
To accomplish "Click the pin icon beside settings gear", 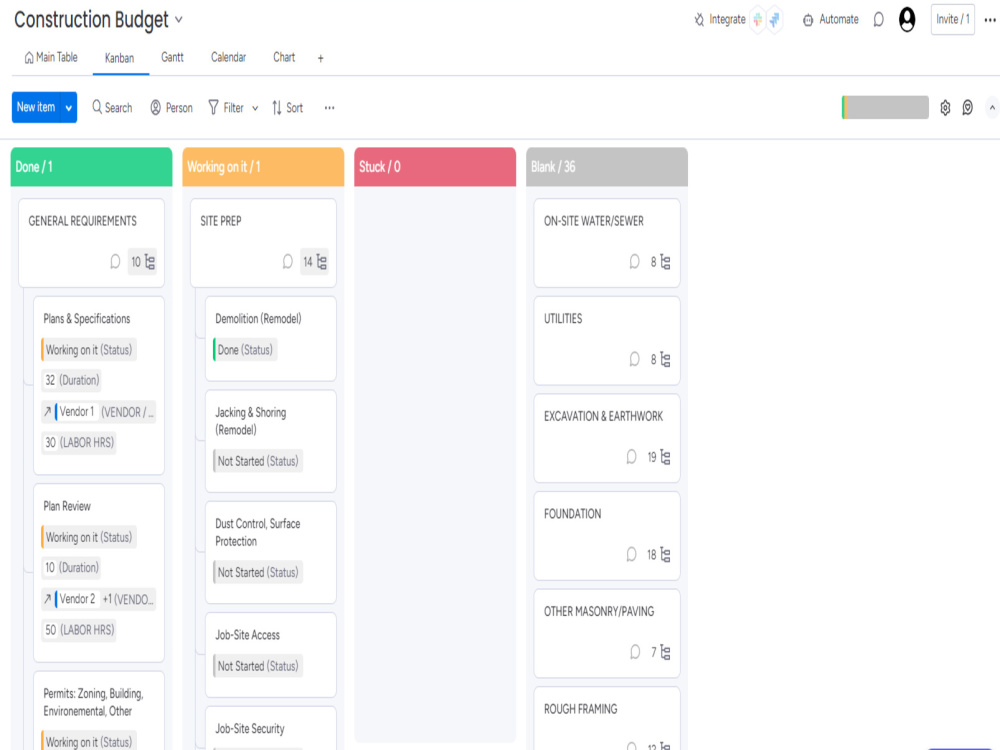I will (x=967, y=108).
